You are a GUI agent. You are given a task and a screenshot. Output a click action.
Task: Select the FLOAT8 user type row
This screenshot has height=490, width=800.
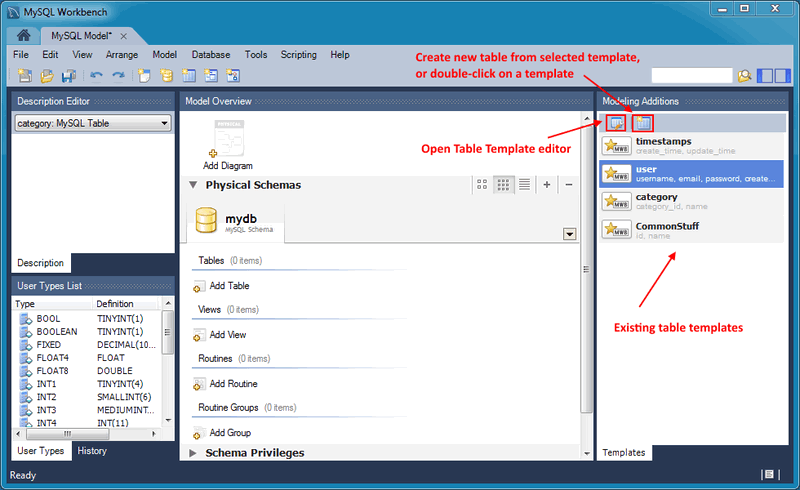point(87,371)
